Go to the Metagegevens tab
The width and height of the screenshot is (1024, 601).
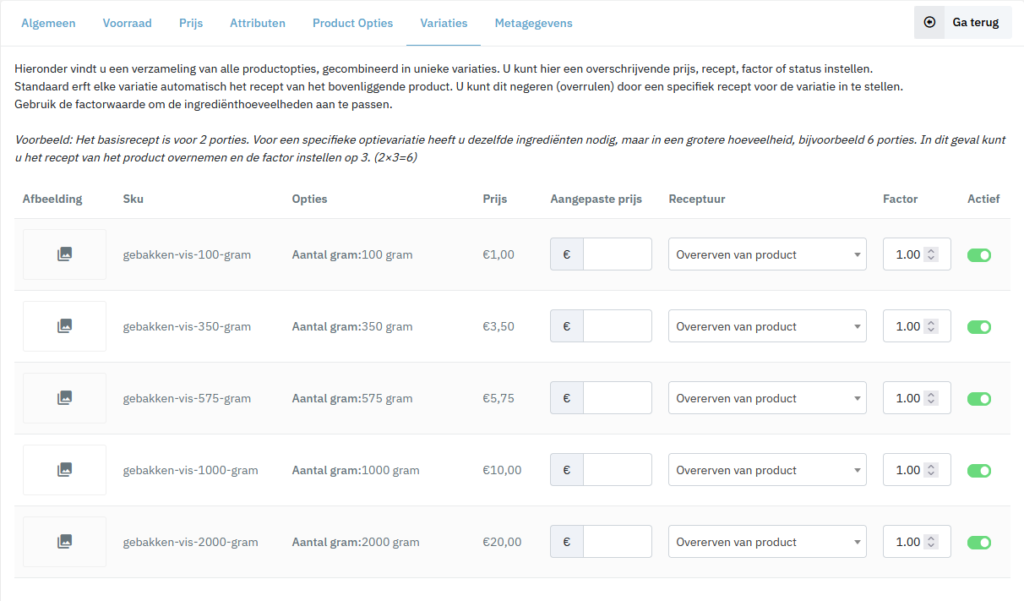533,23
